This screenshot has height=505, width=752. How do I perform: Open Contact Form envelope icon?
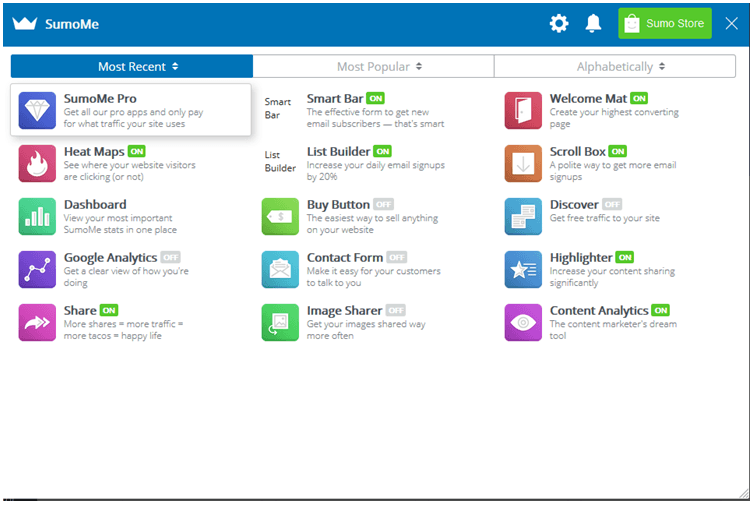[x=280, y=270]
